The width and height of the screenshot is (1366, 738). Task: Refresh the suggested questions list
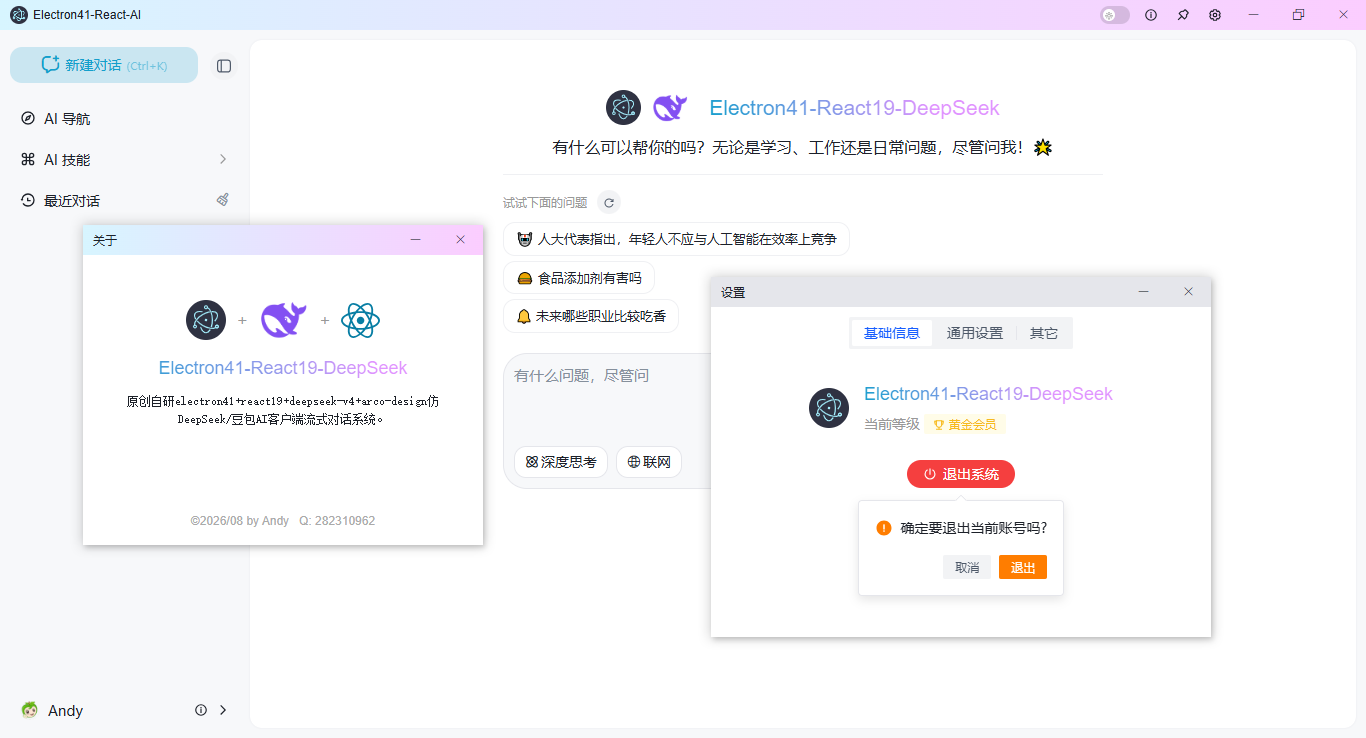609,203
